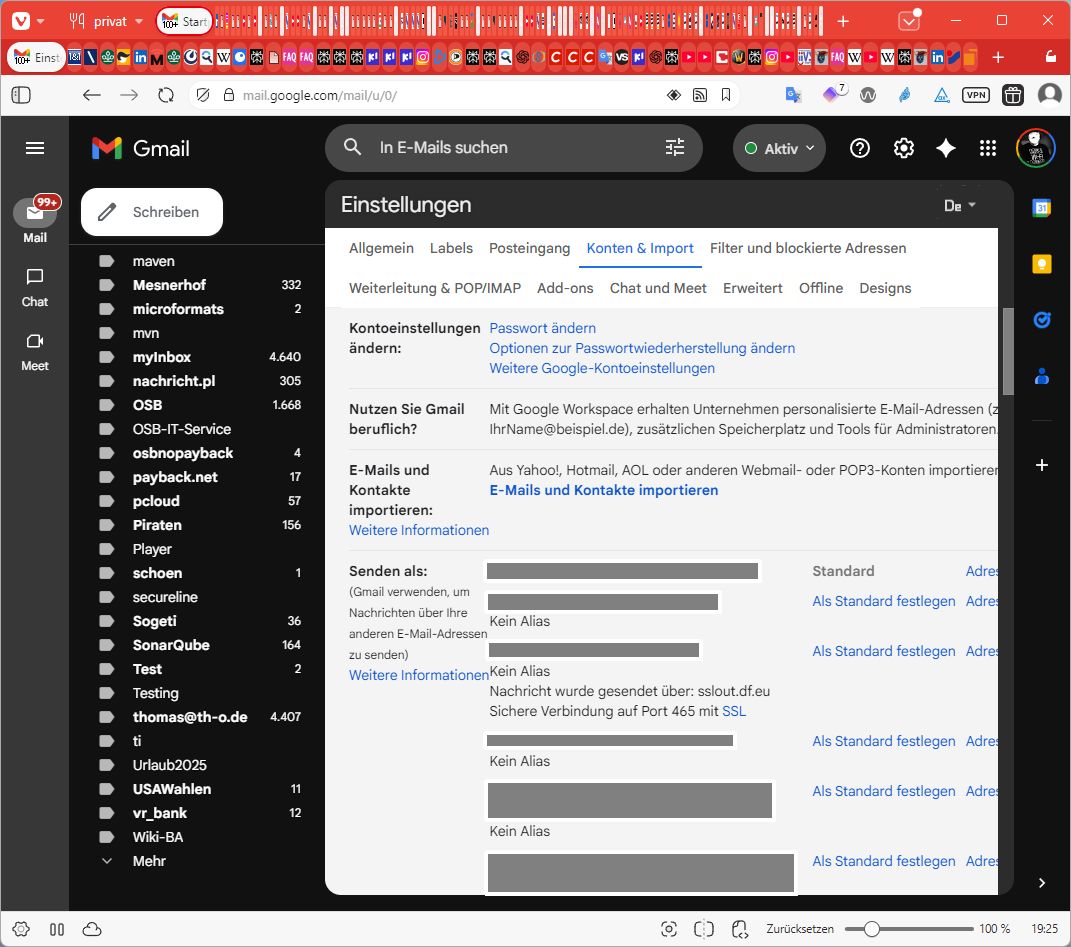The height and width of the screenshot is (947, 1071).
Task: Adjust the zoom slider in status bar
Action: tap(872, 929)
